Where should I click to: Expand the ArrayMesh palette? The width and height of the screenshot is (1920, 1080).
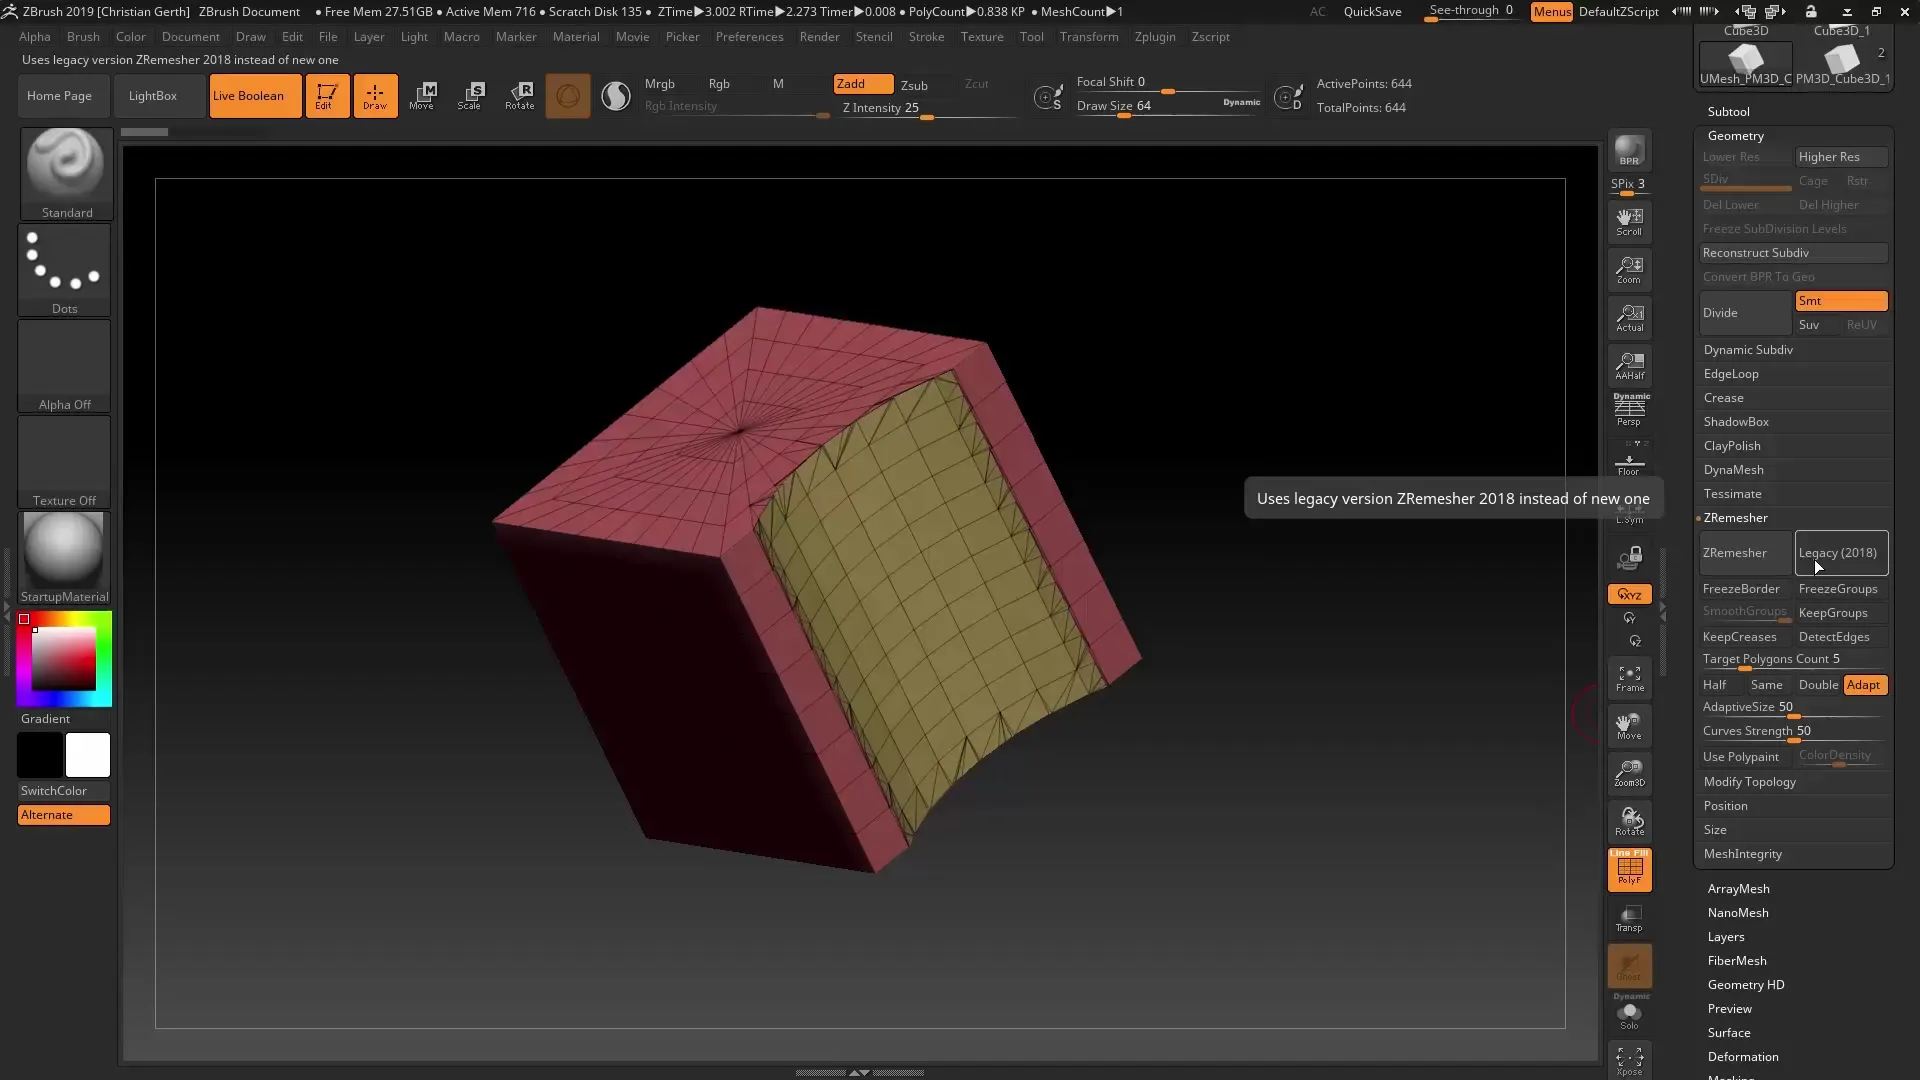(1738, 889)
